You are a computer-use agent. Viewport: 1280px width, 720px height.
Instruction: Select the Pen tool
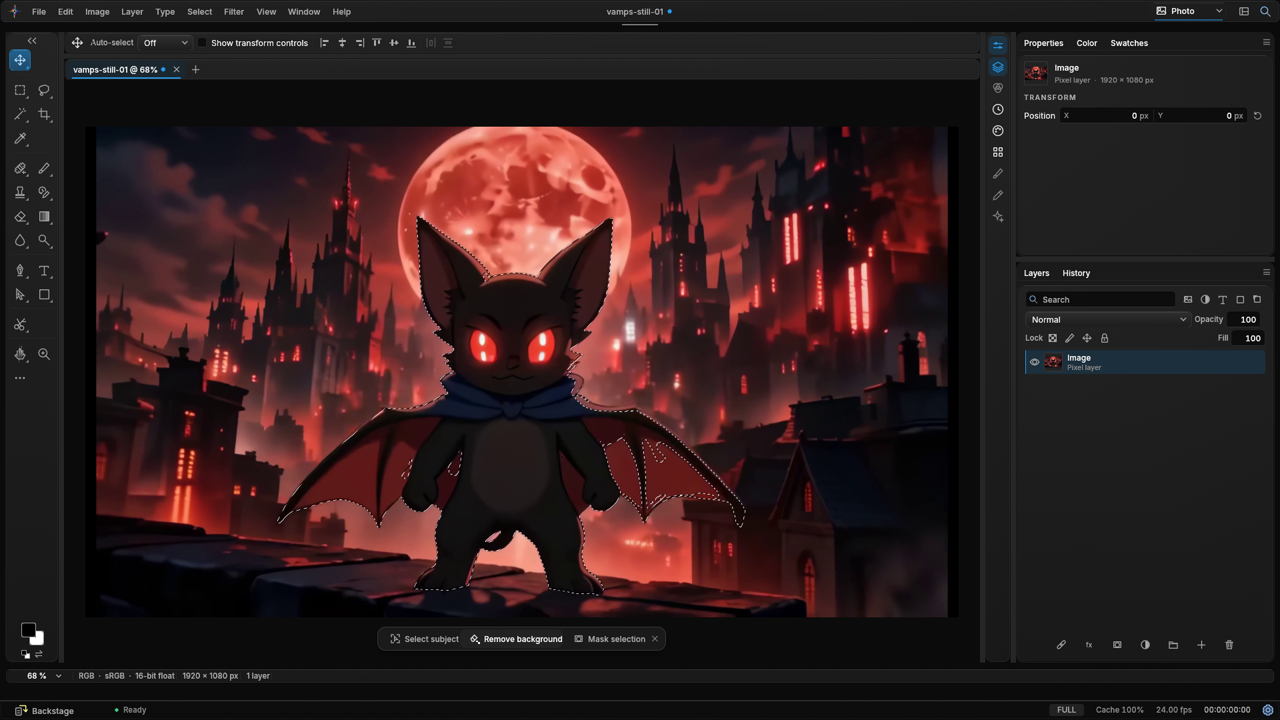[x=20, y=271]
